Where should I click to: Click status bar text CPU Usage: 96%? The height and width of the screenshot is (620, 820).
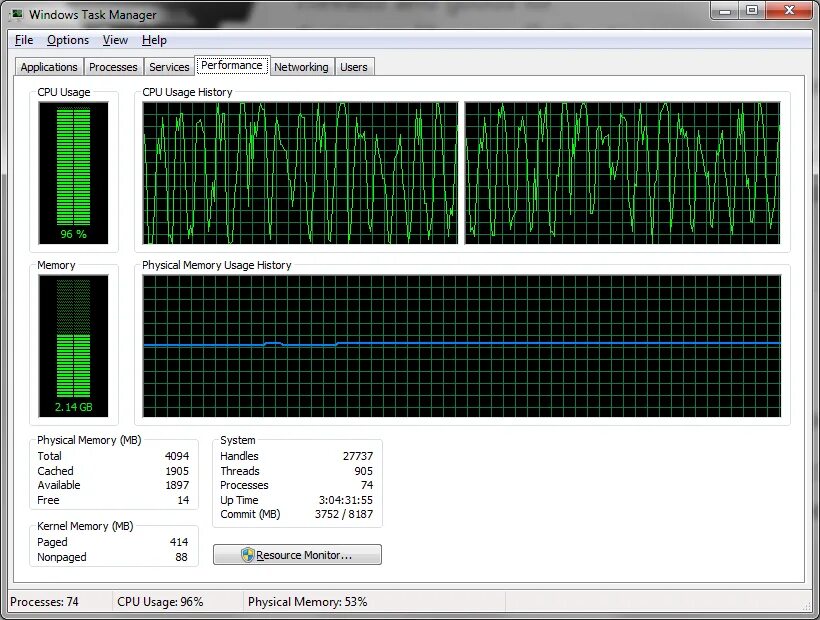pyautogui.click(x=160, y=602)
